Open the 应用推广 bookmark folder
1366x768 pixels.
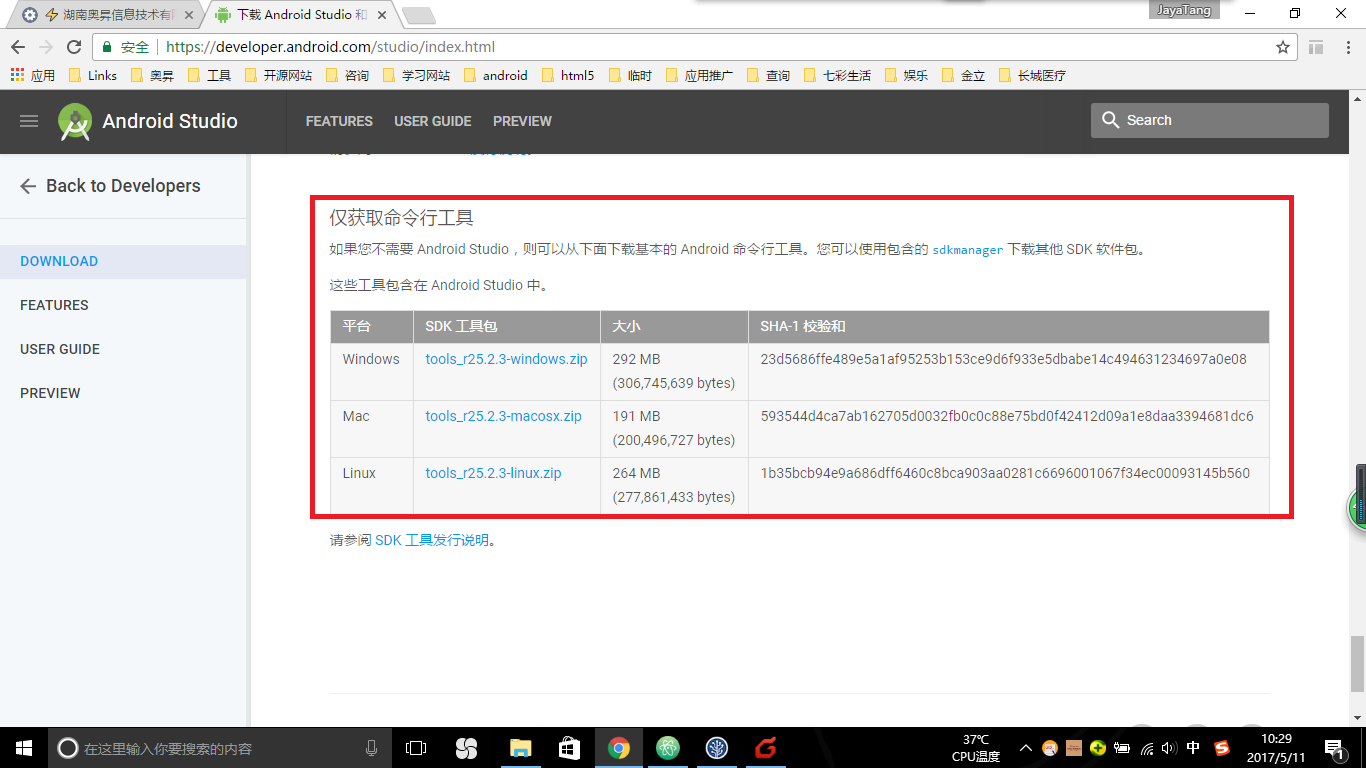coord(699,75)
